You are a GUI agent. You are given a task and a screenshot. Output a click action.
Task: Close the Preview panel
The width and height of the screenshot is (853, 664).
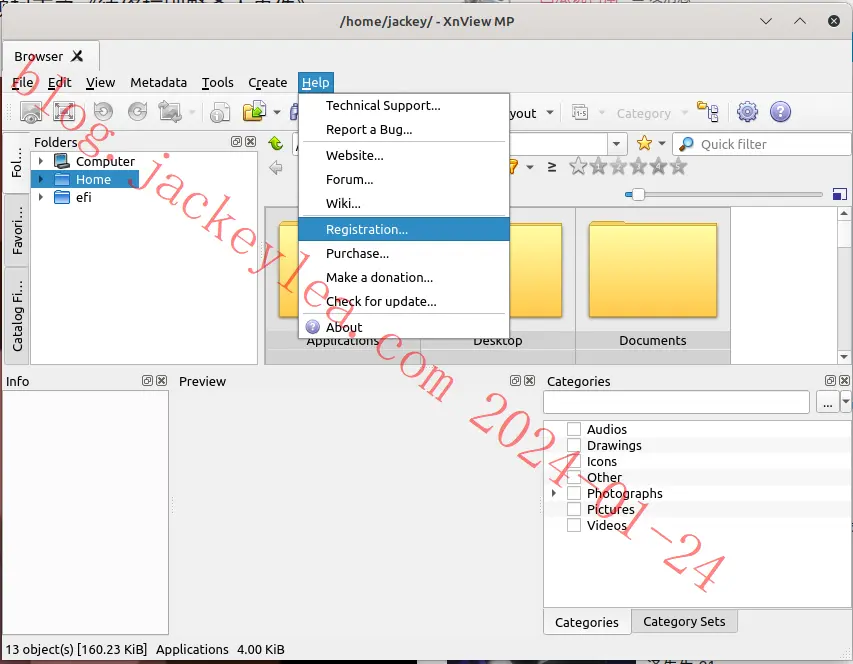[x=529, y=381]
